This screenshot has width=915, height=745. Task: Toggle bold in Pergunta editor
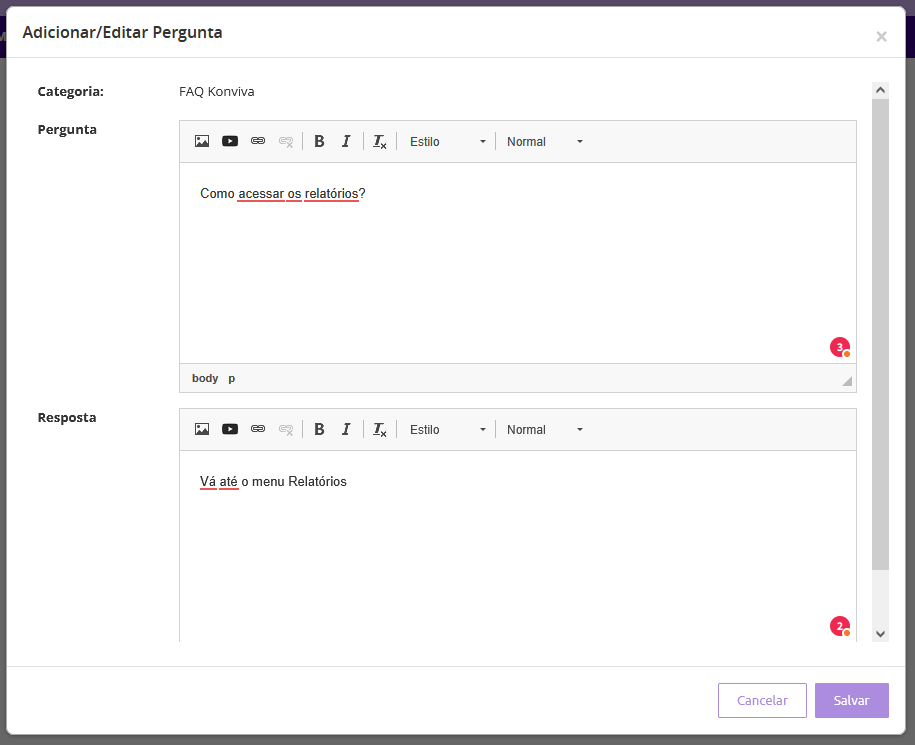pyautogui.click(x=319, y=142)
